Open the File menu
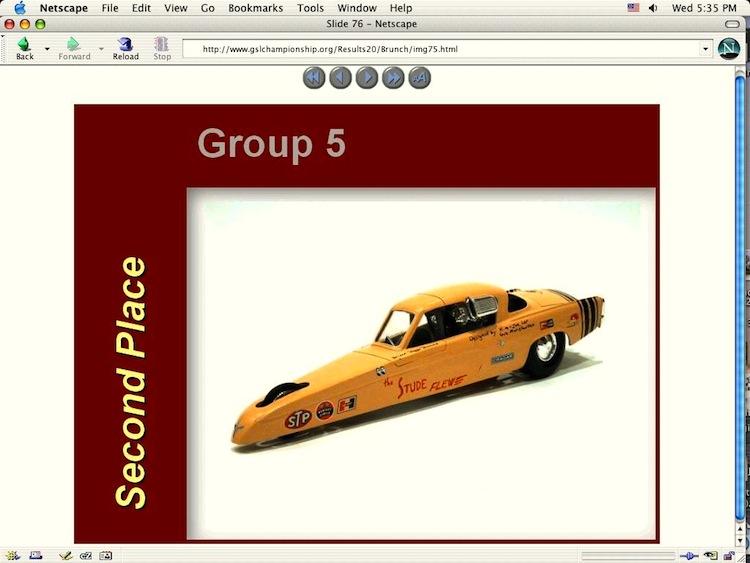The height and width of the screenshot is (563, 750). click(x=110, y=8)
